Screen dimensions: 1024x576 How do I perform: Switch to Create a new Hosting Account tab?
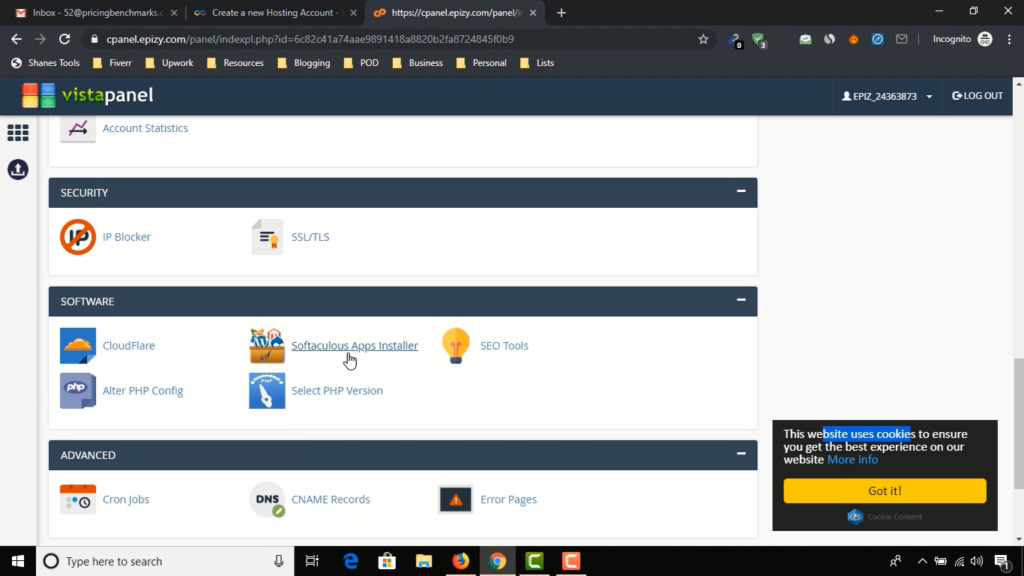tap(275, 12)
